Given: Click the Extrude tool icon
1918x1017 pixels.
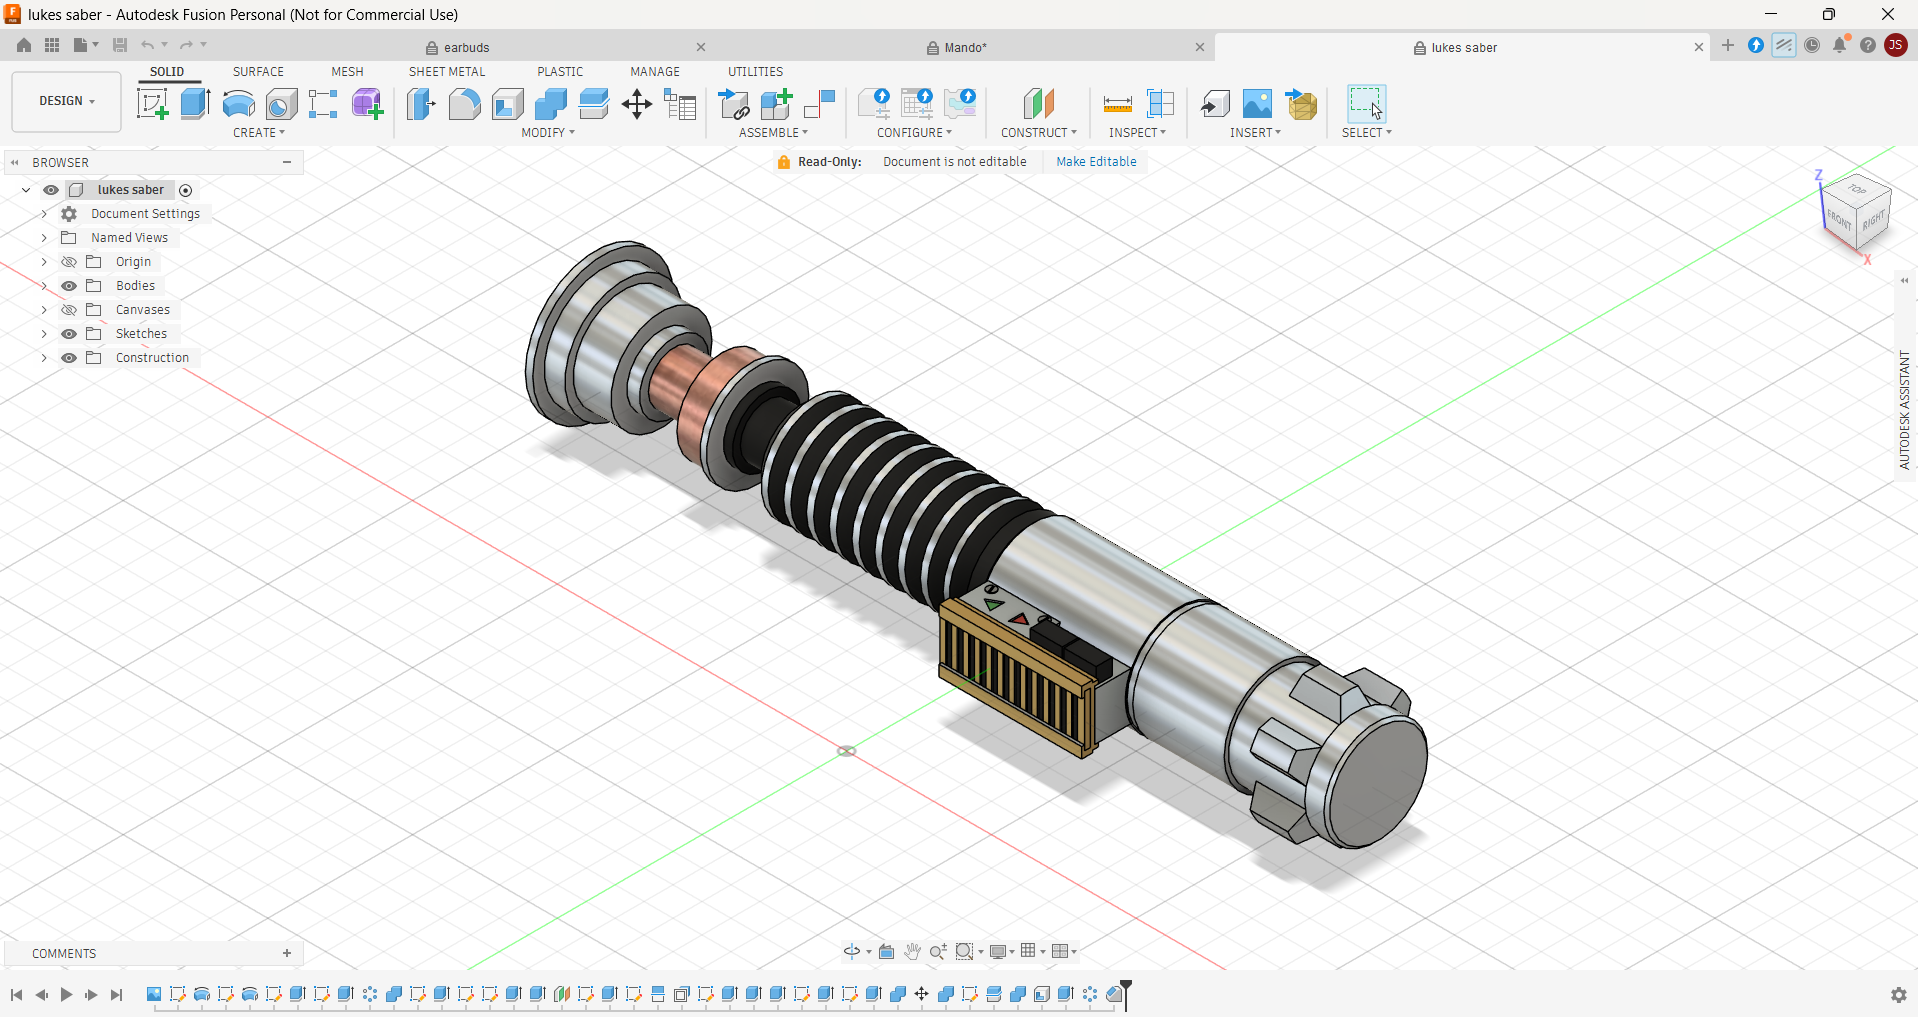Looking at the screenshot, I should tap(195, 104).
